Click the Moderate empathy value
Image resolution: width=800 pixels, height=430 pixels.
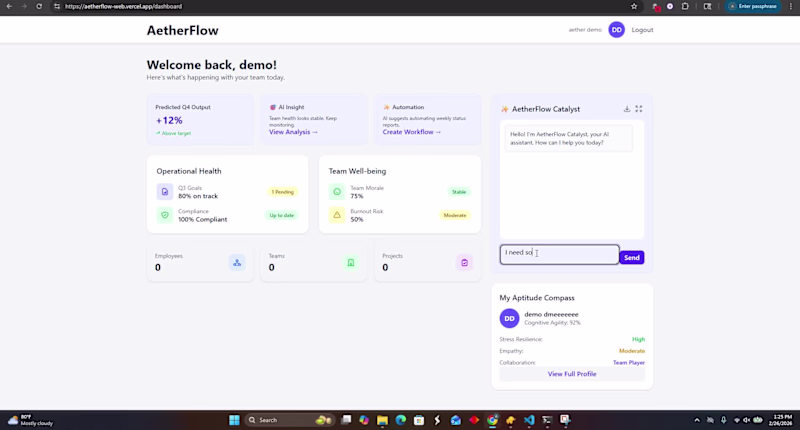pos(632,351)
